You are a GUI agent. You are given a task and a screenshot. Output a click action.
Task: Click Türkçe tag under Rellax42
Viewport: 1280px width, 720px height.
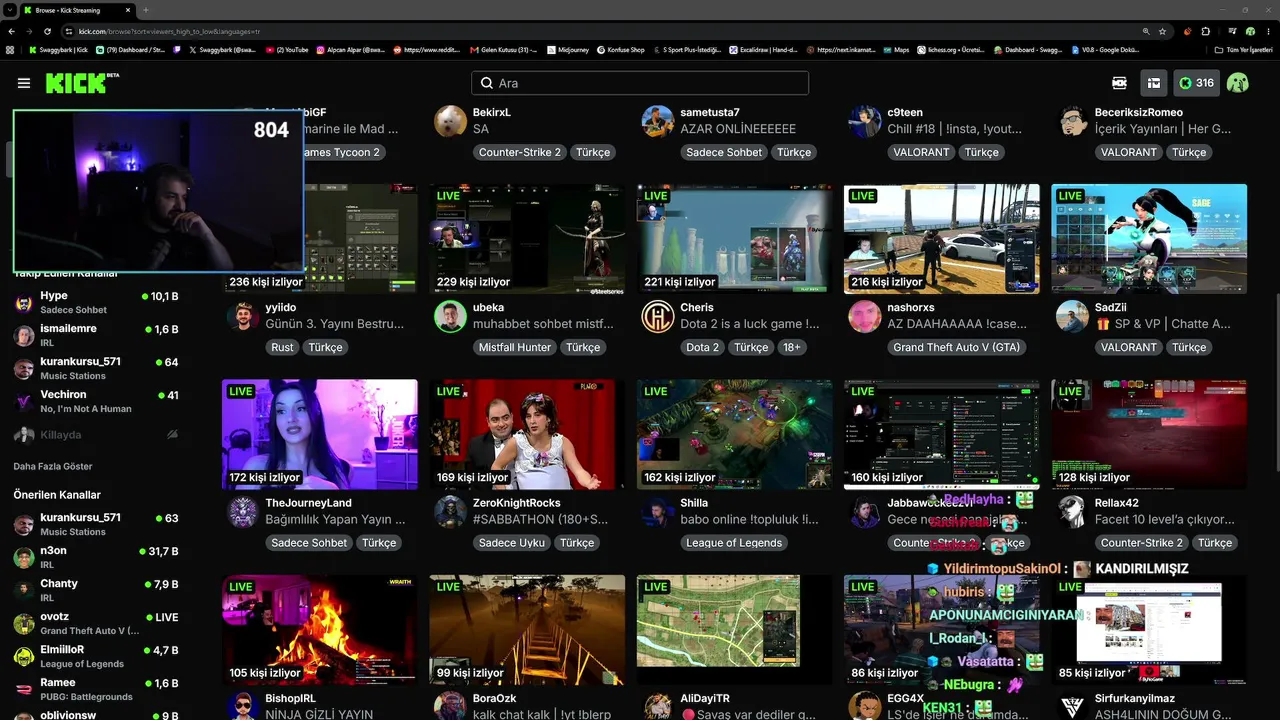tap(1215, 543)
